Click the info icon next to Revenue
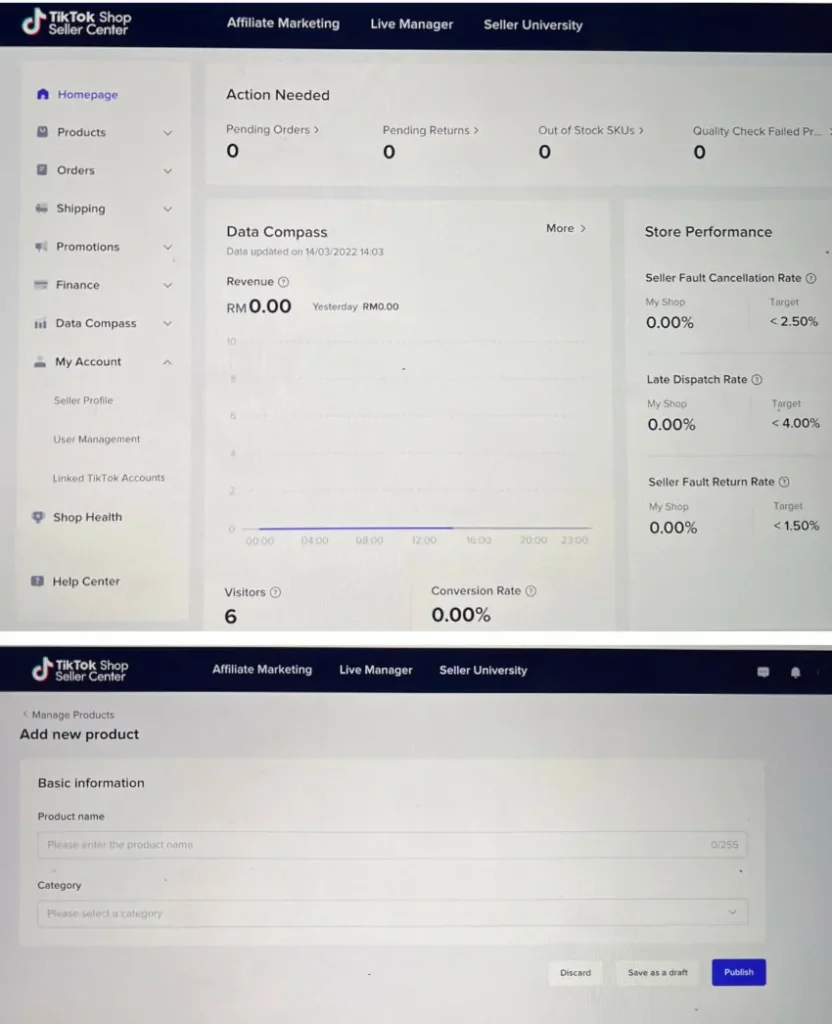Viewport: 832px width, 1024px height. click(284, 282)
